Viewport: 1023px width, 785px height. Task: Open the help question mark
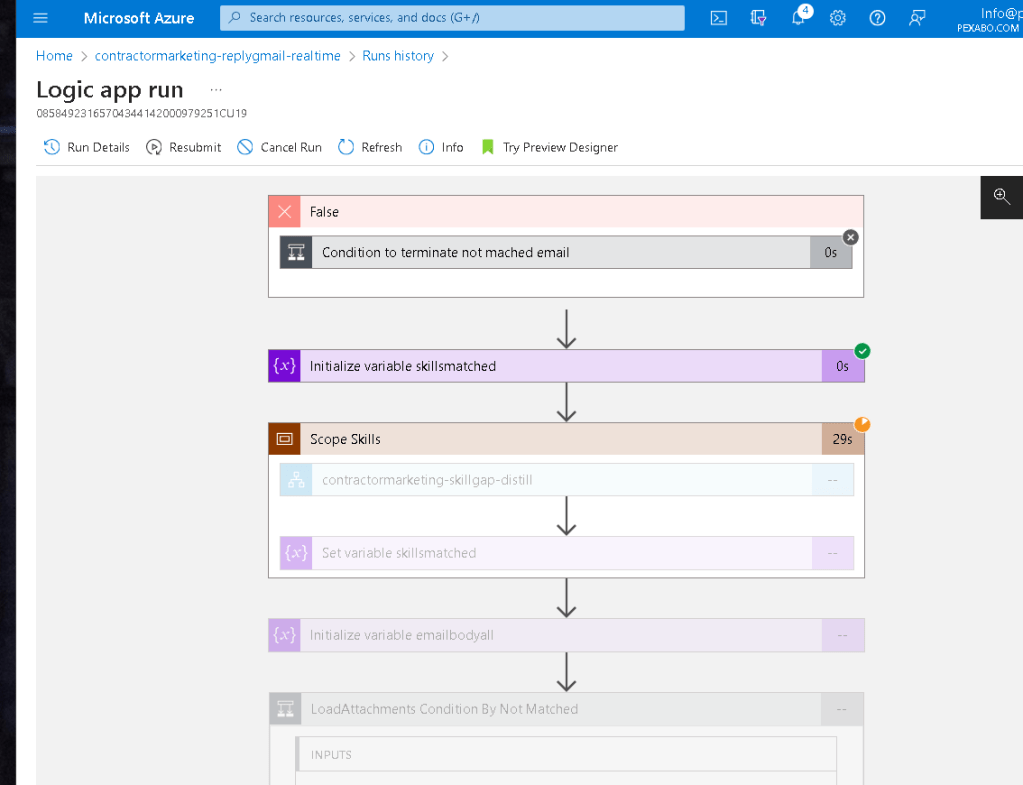click(x=878, y=18)
